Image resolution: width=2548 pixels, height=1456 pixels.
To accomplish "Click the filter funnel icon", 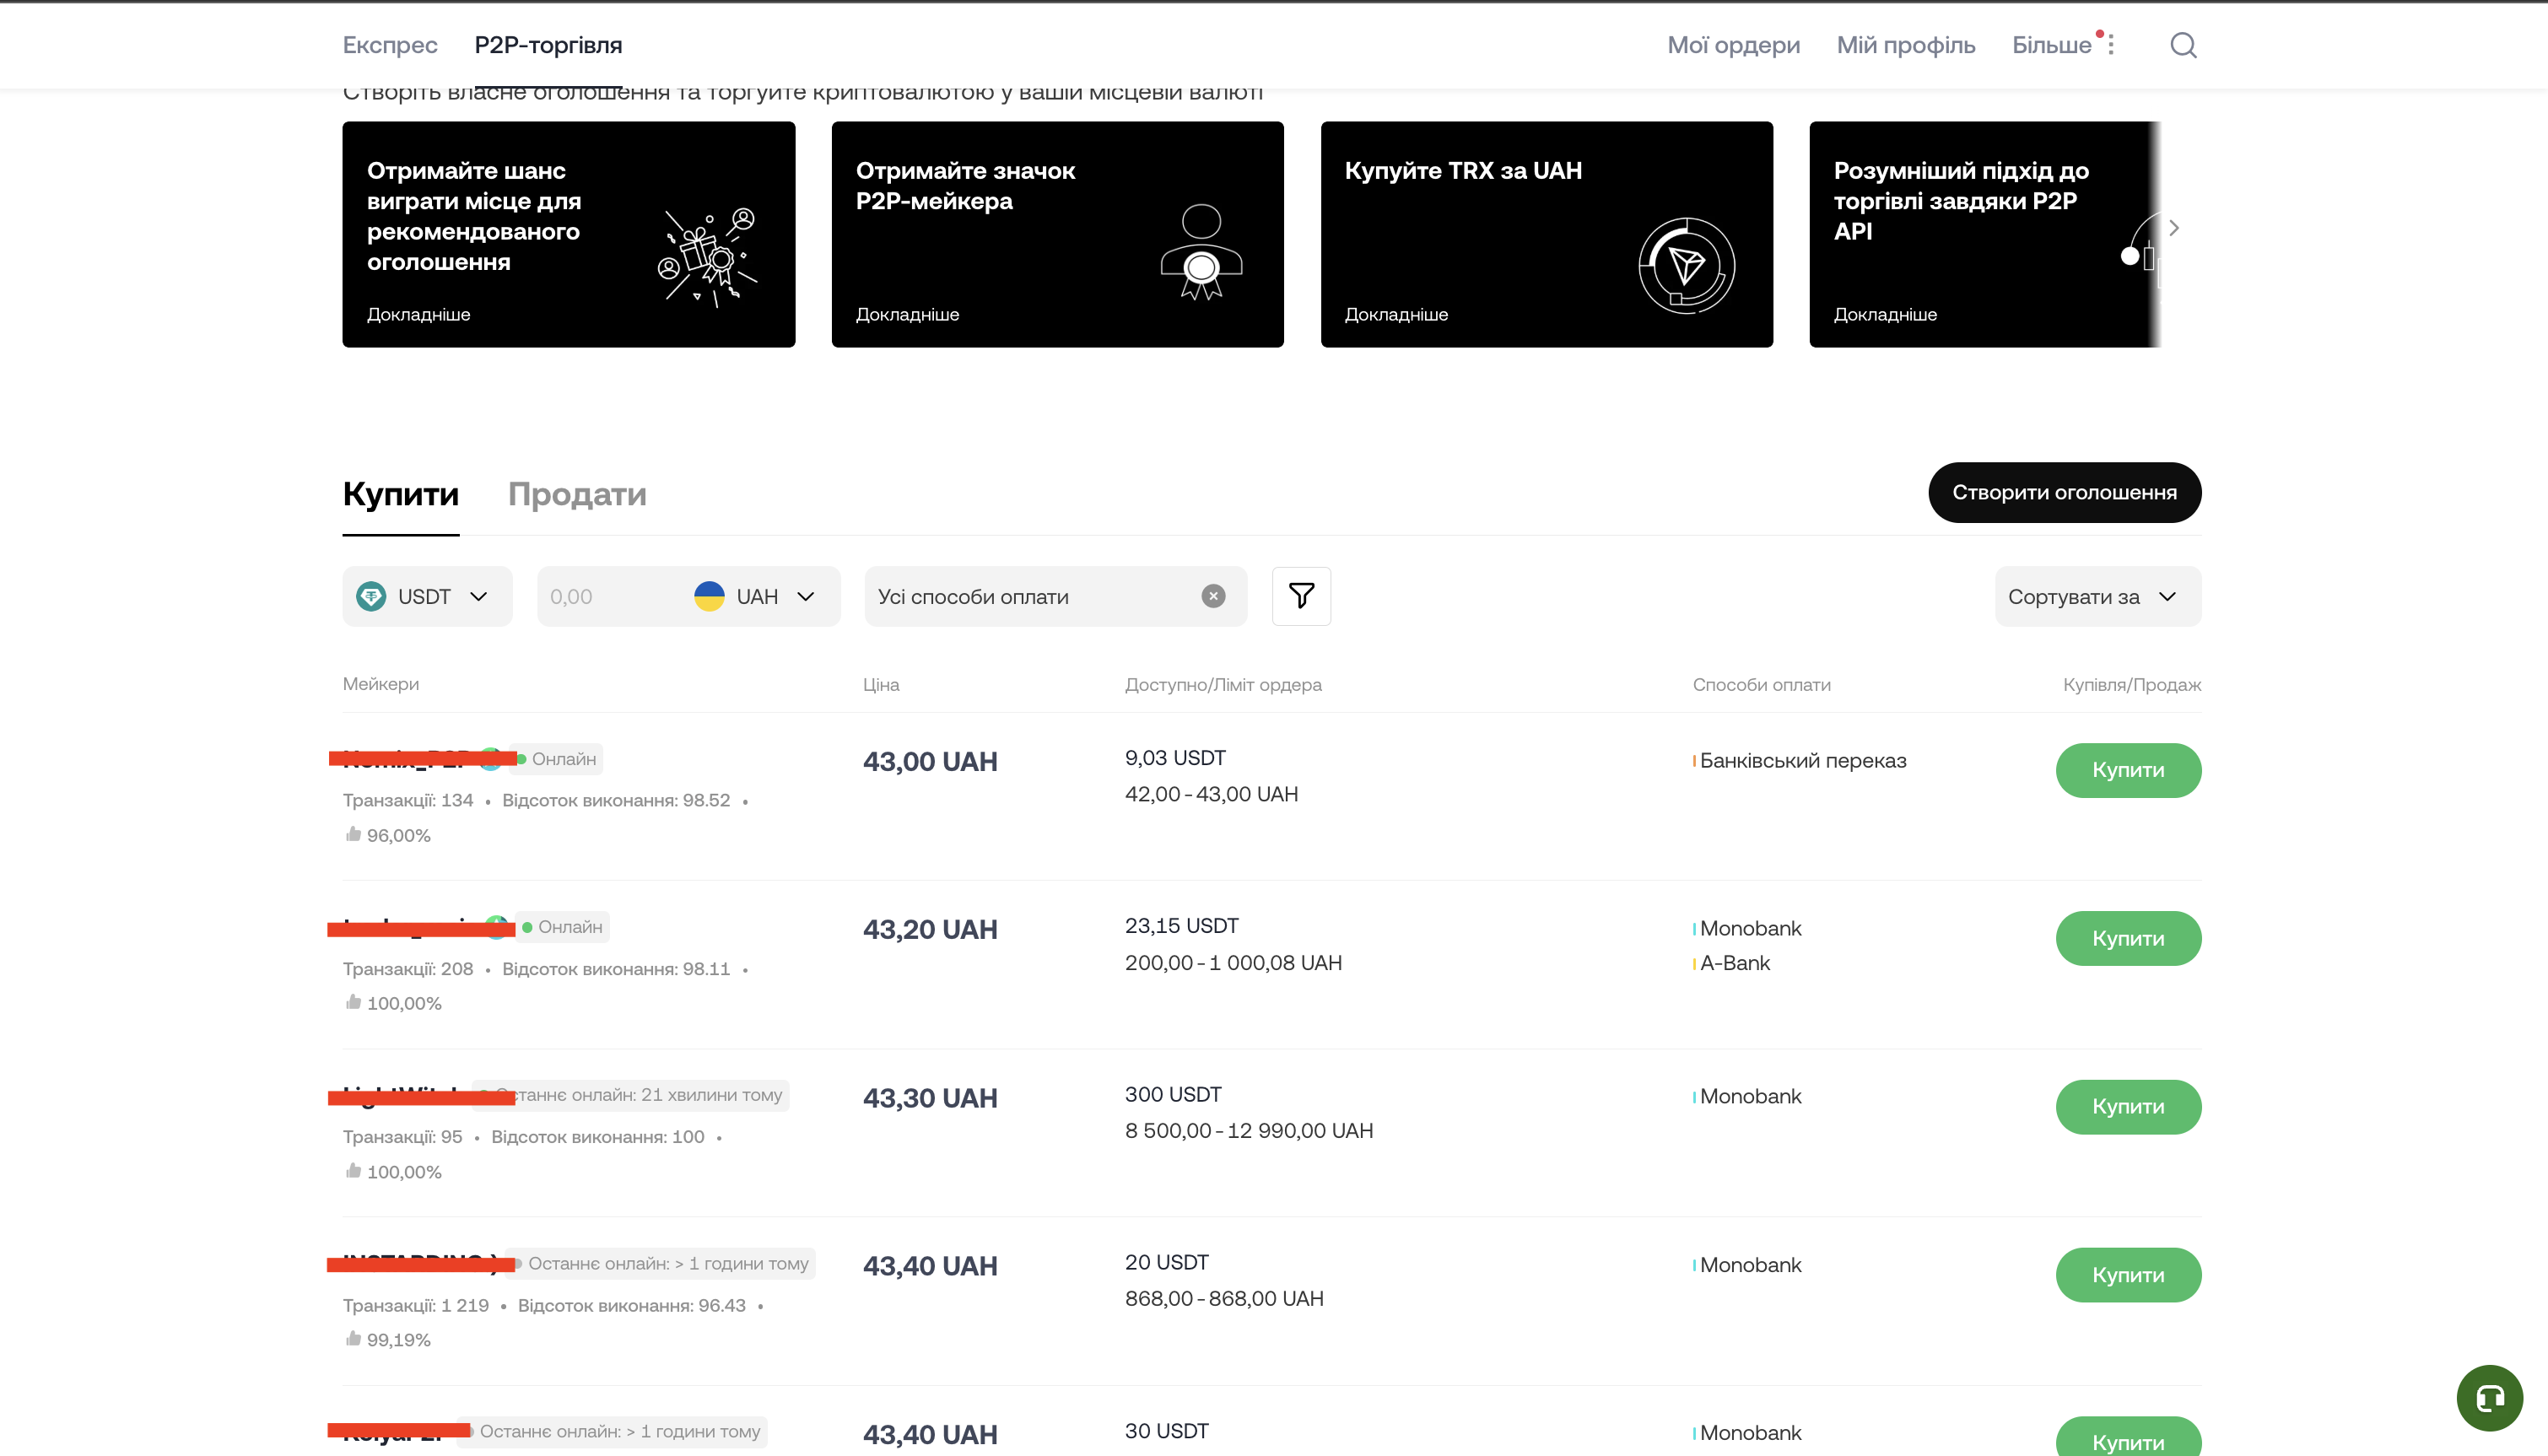I will pyautogui.click(x=1301, y=596).
